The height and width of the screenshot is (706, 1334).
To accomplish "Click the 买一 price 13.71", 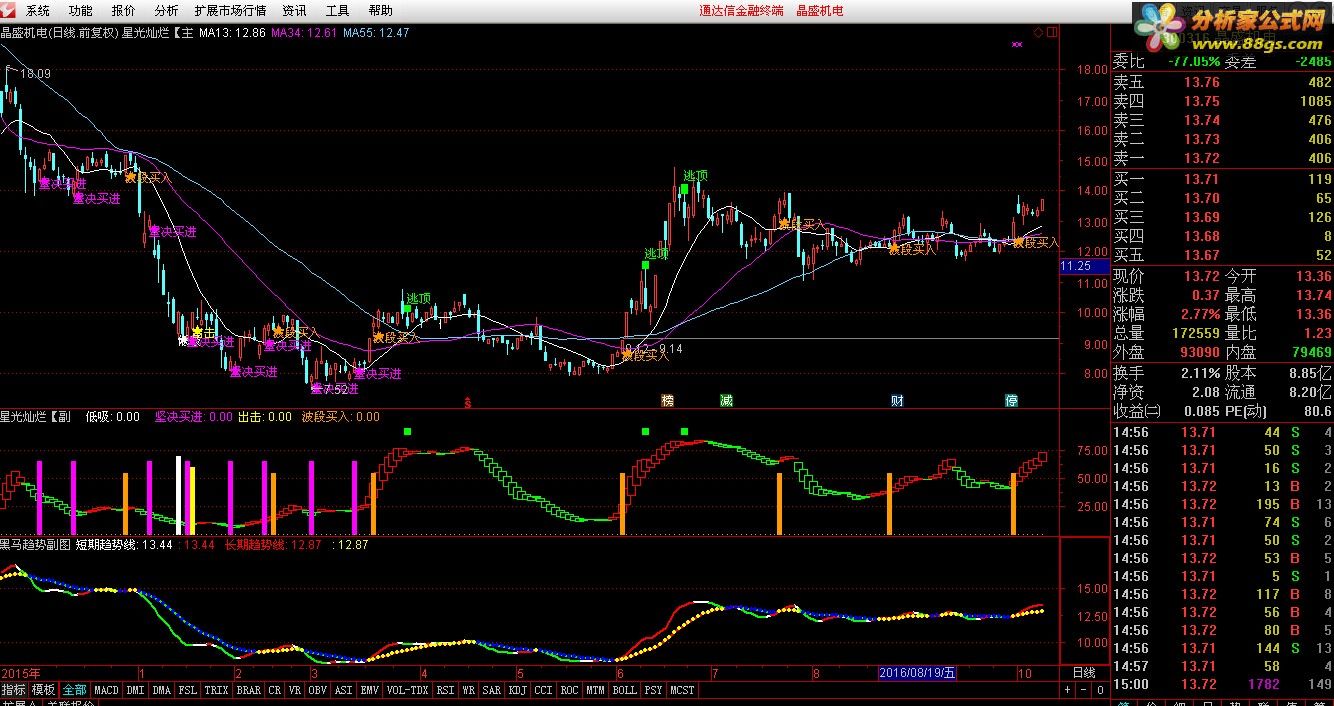I will pyautogui.click(x=1202, y=179).
